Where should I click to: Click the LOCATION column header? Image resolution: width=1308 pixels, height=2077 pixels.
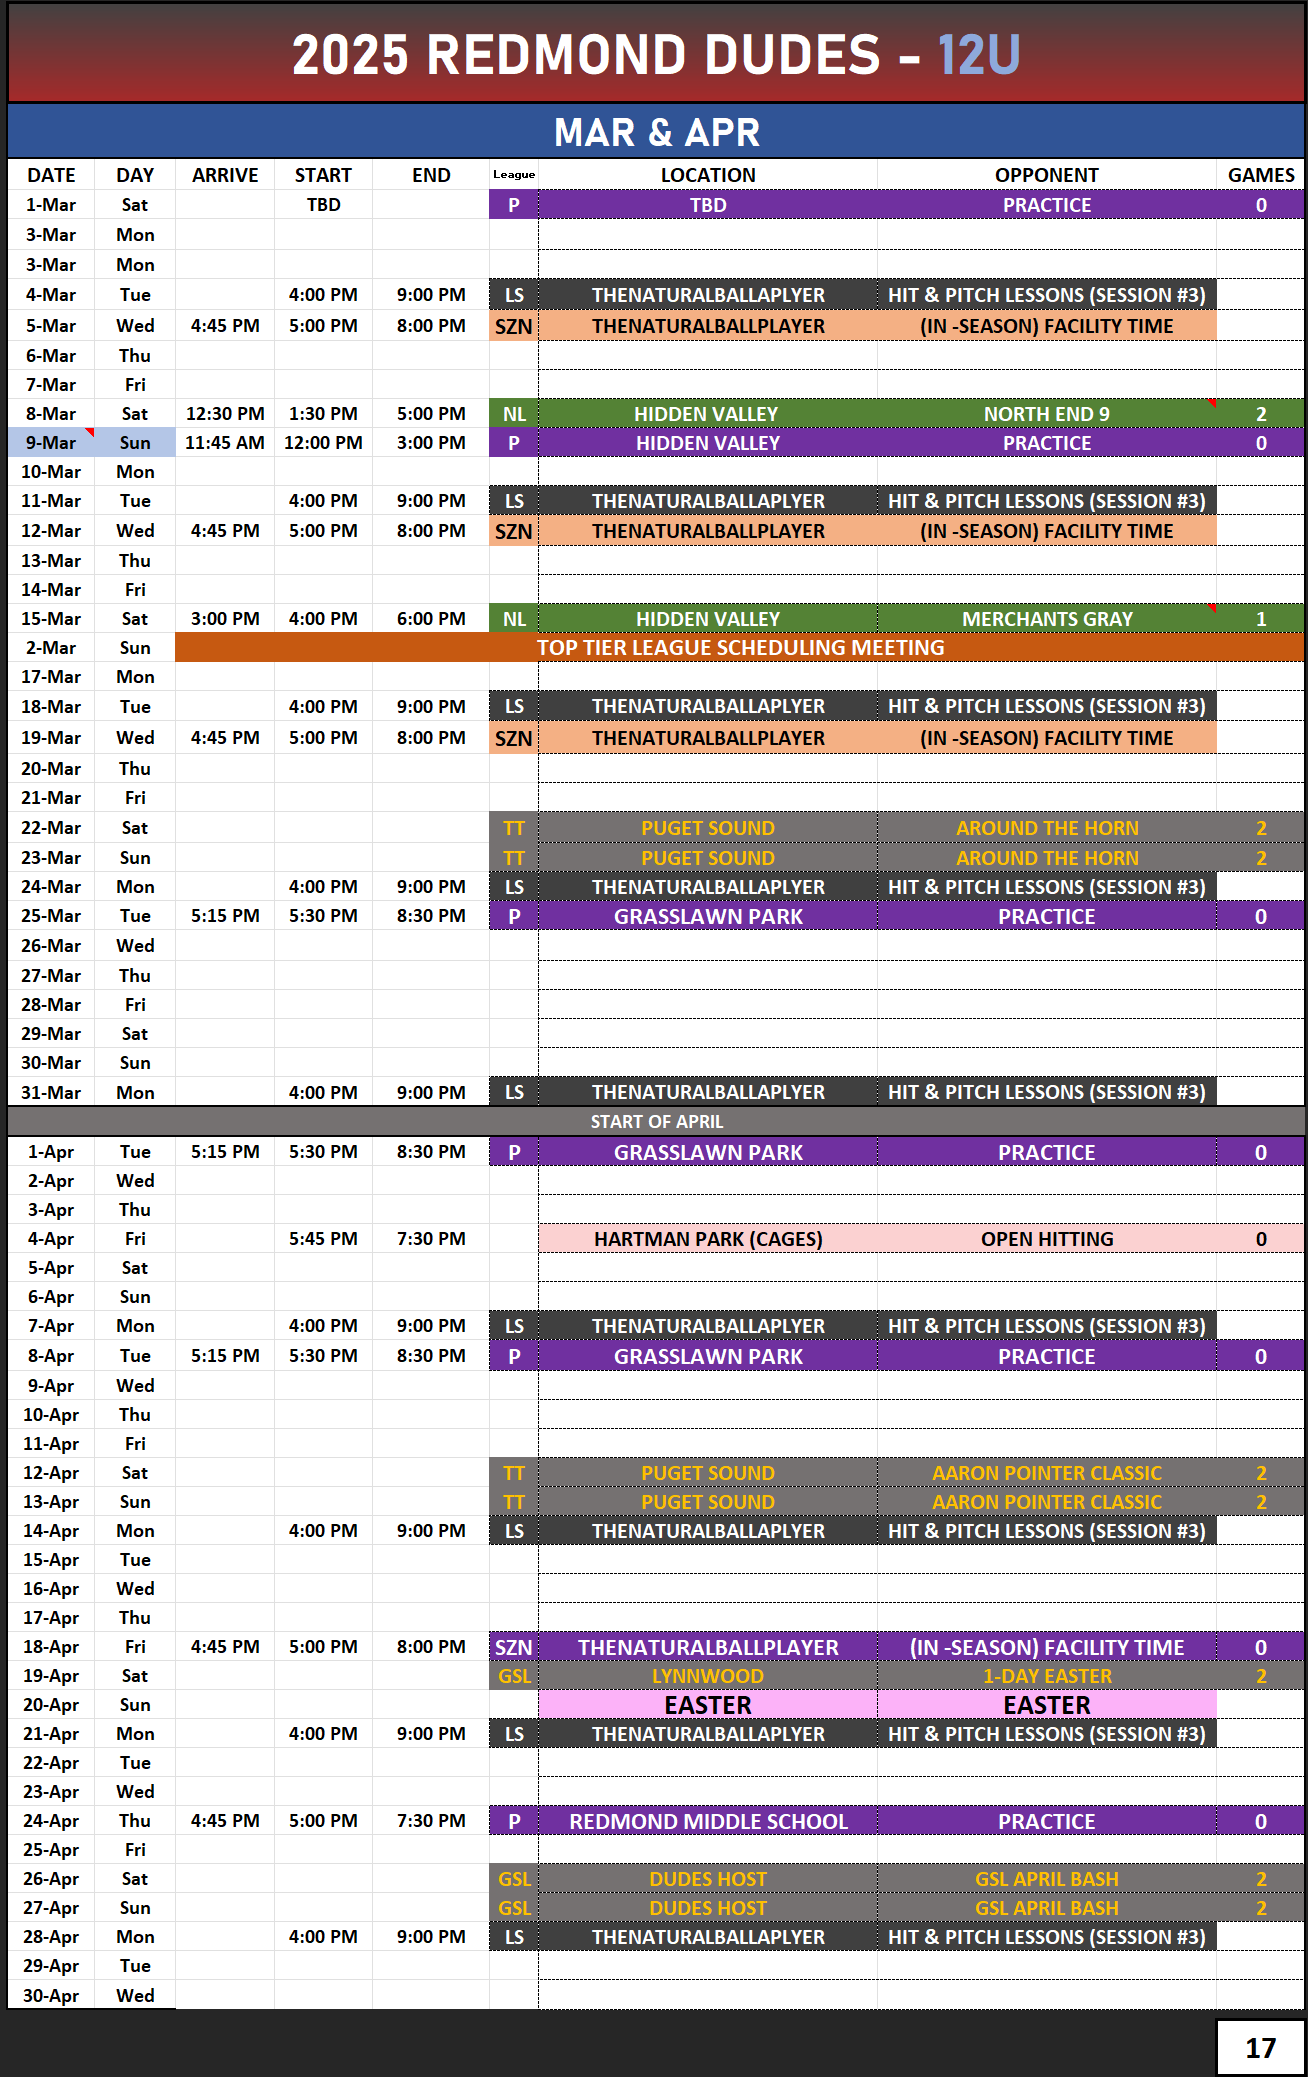[708, 175]
